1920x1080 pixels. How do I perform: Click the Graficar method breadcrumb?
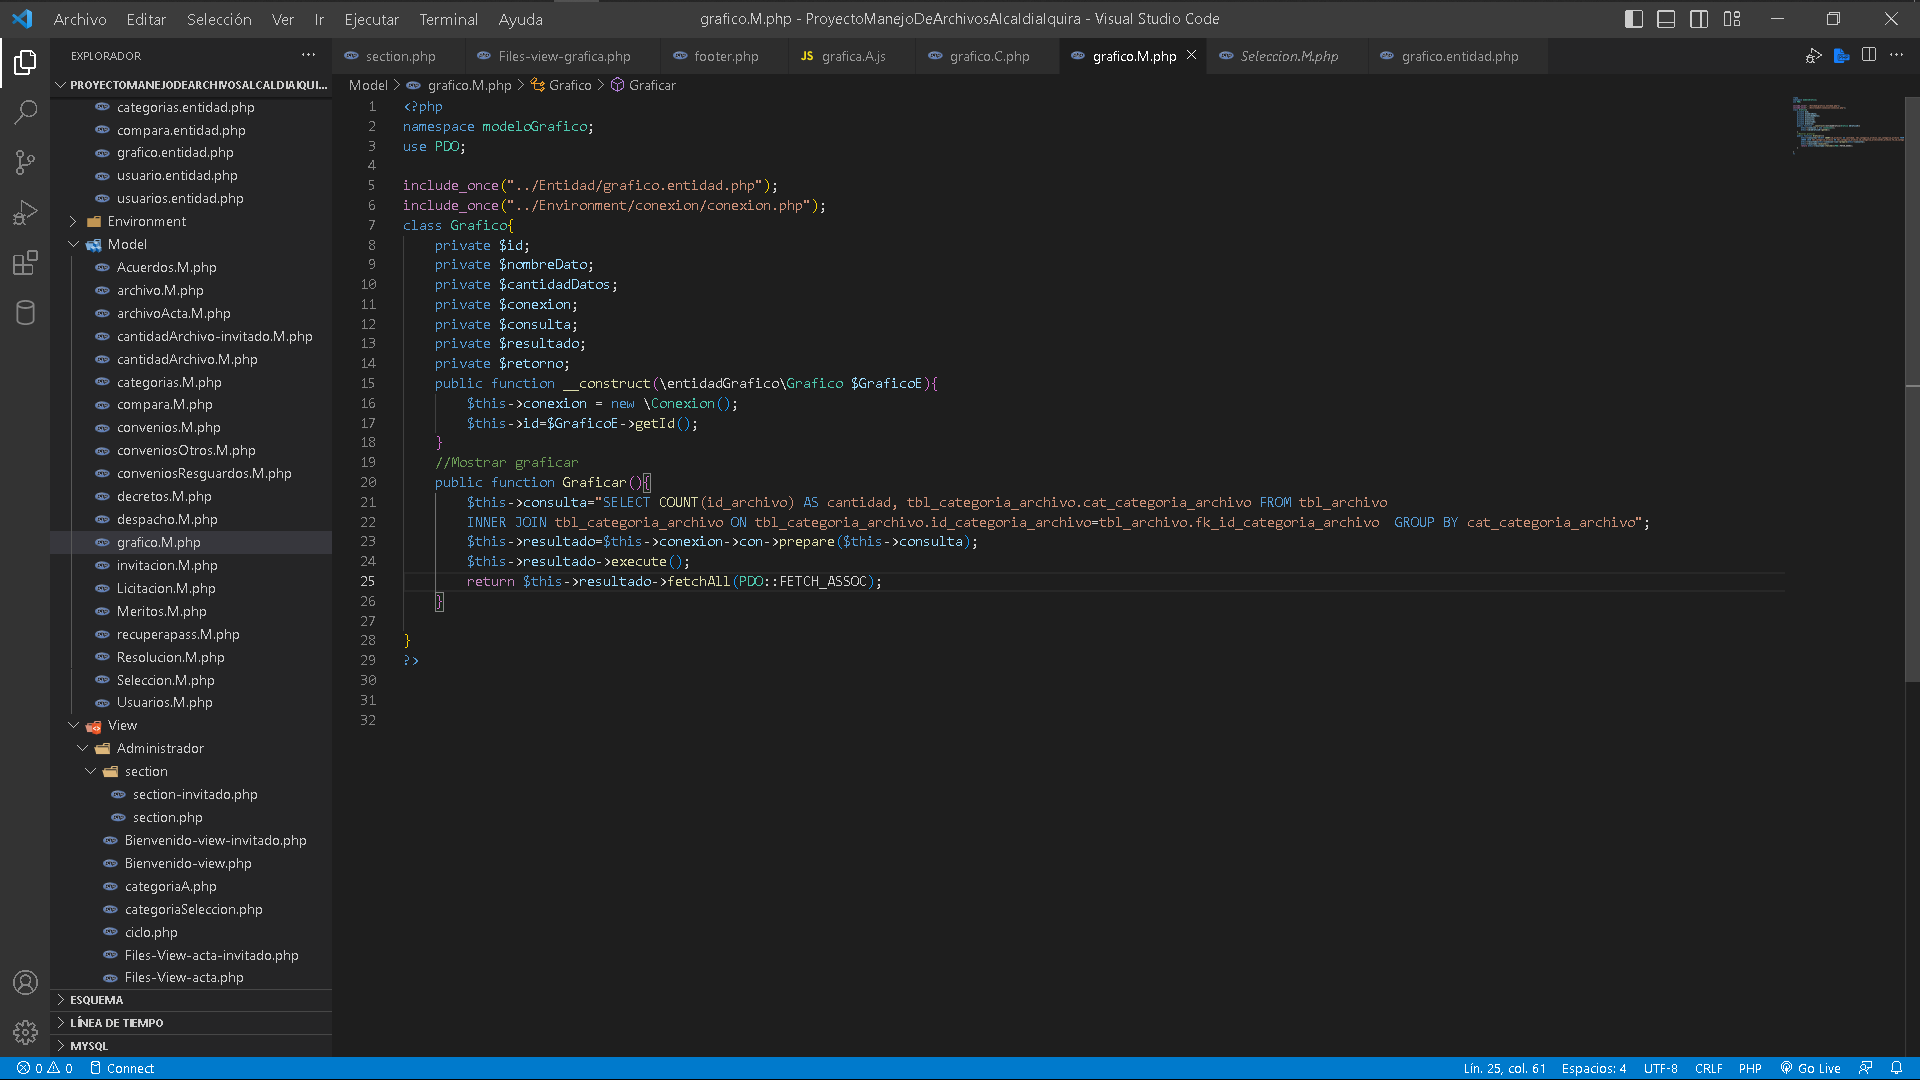(644, 85)
